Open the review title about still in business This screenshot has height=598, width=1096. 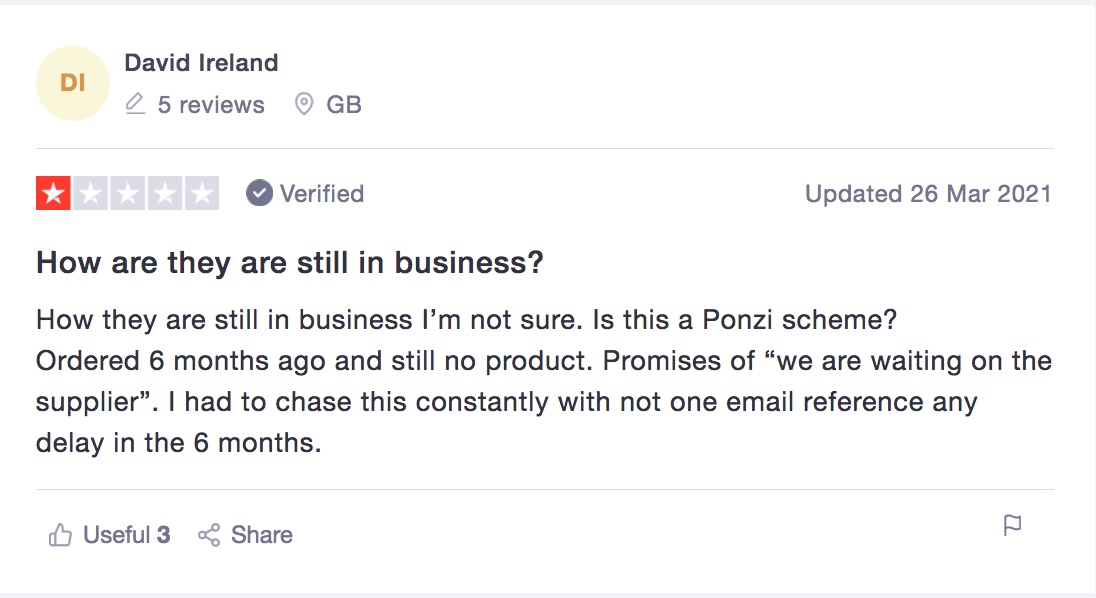pyautogui.click(x=290, y=263)
